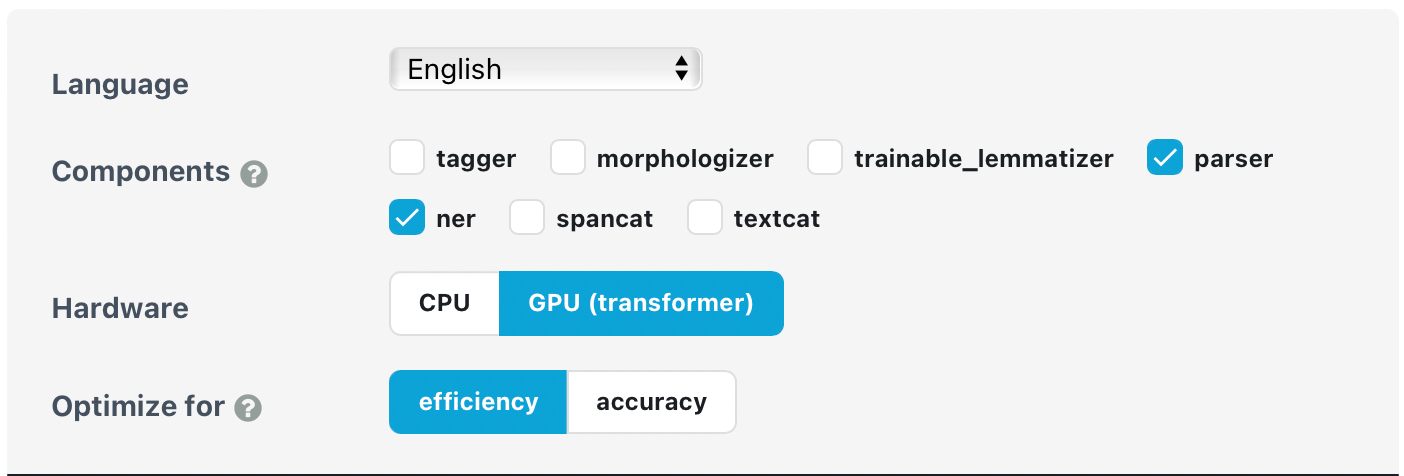Click the question mark beside Optimize for
The height and width of the screenshot is (476, 1404).
[248, 408]
